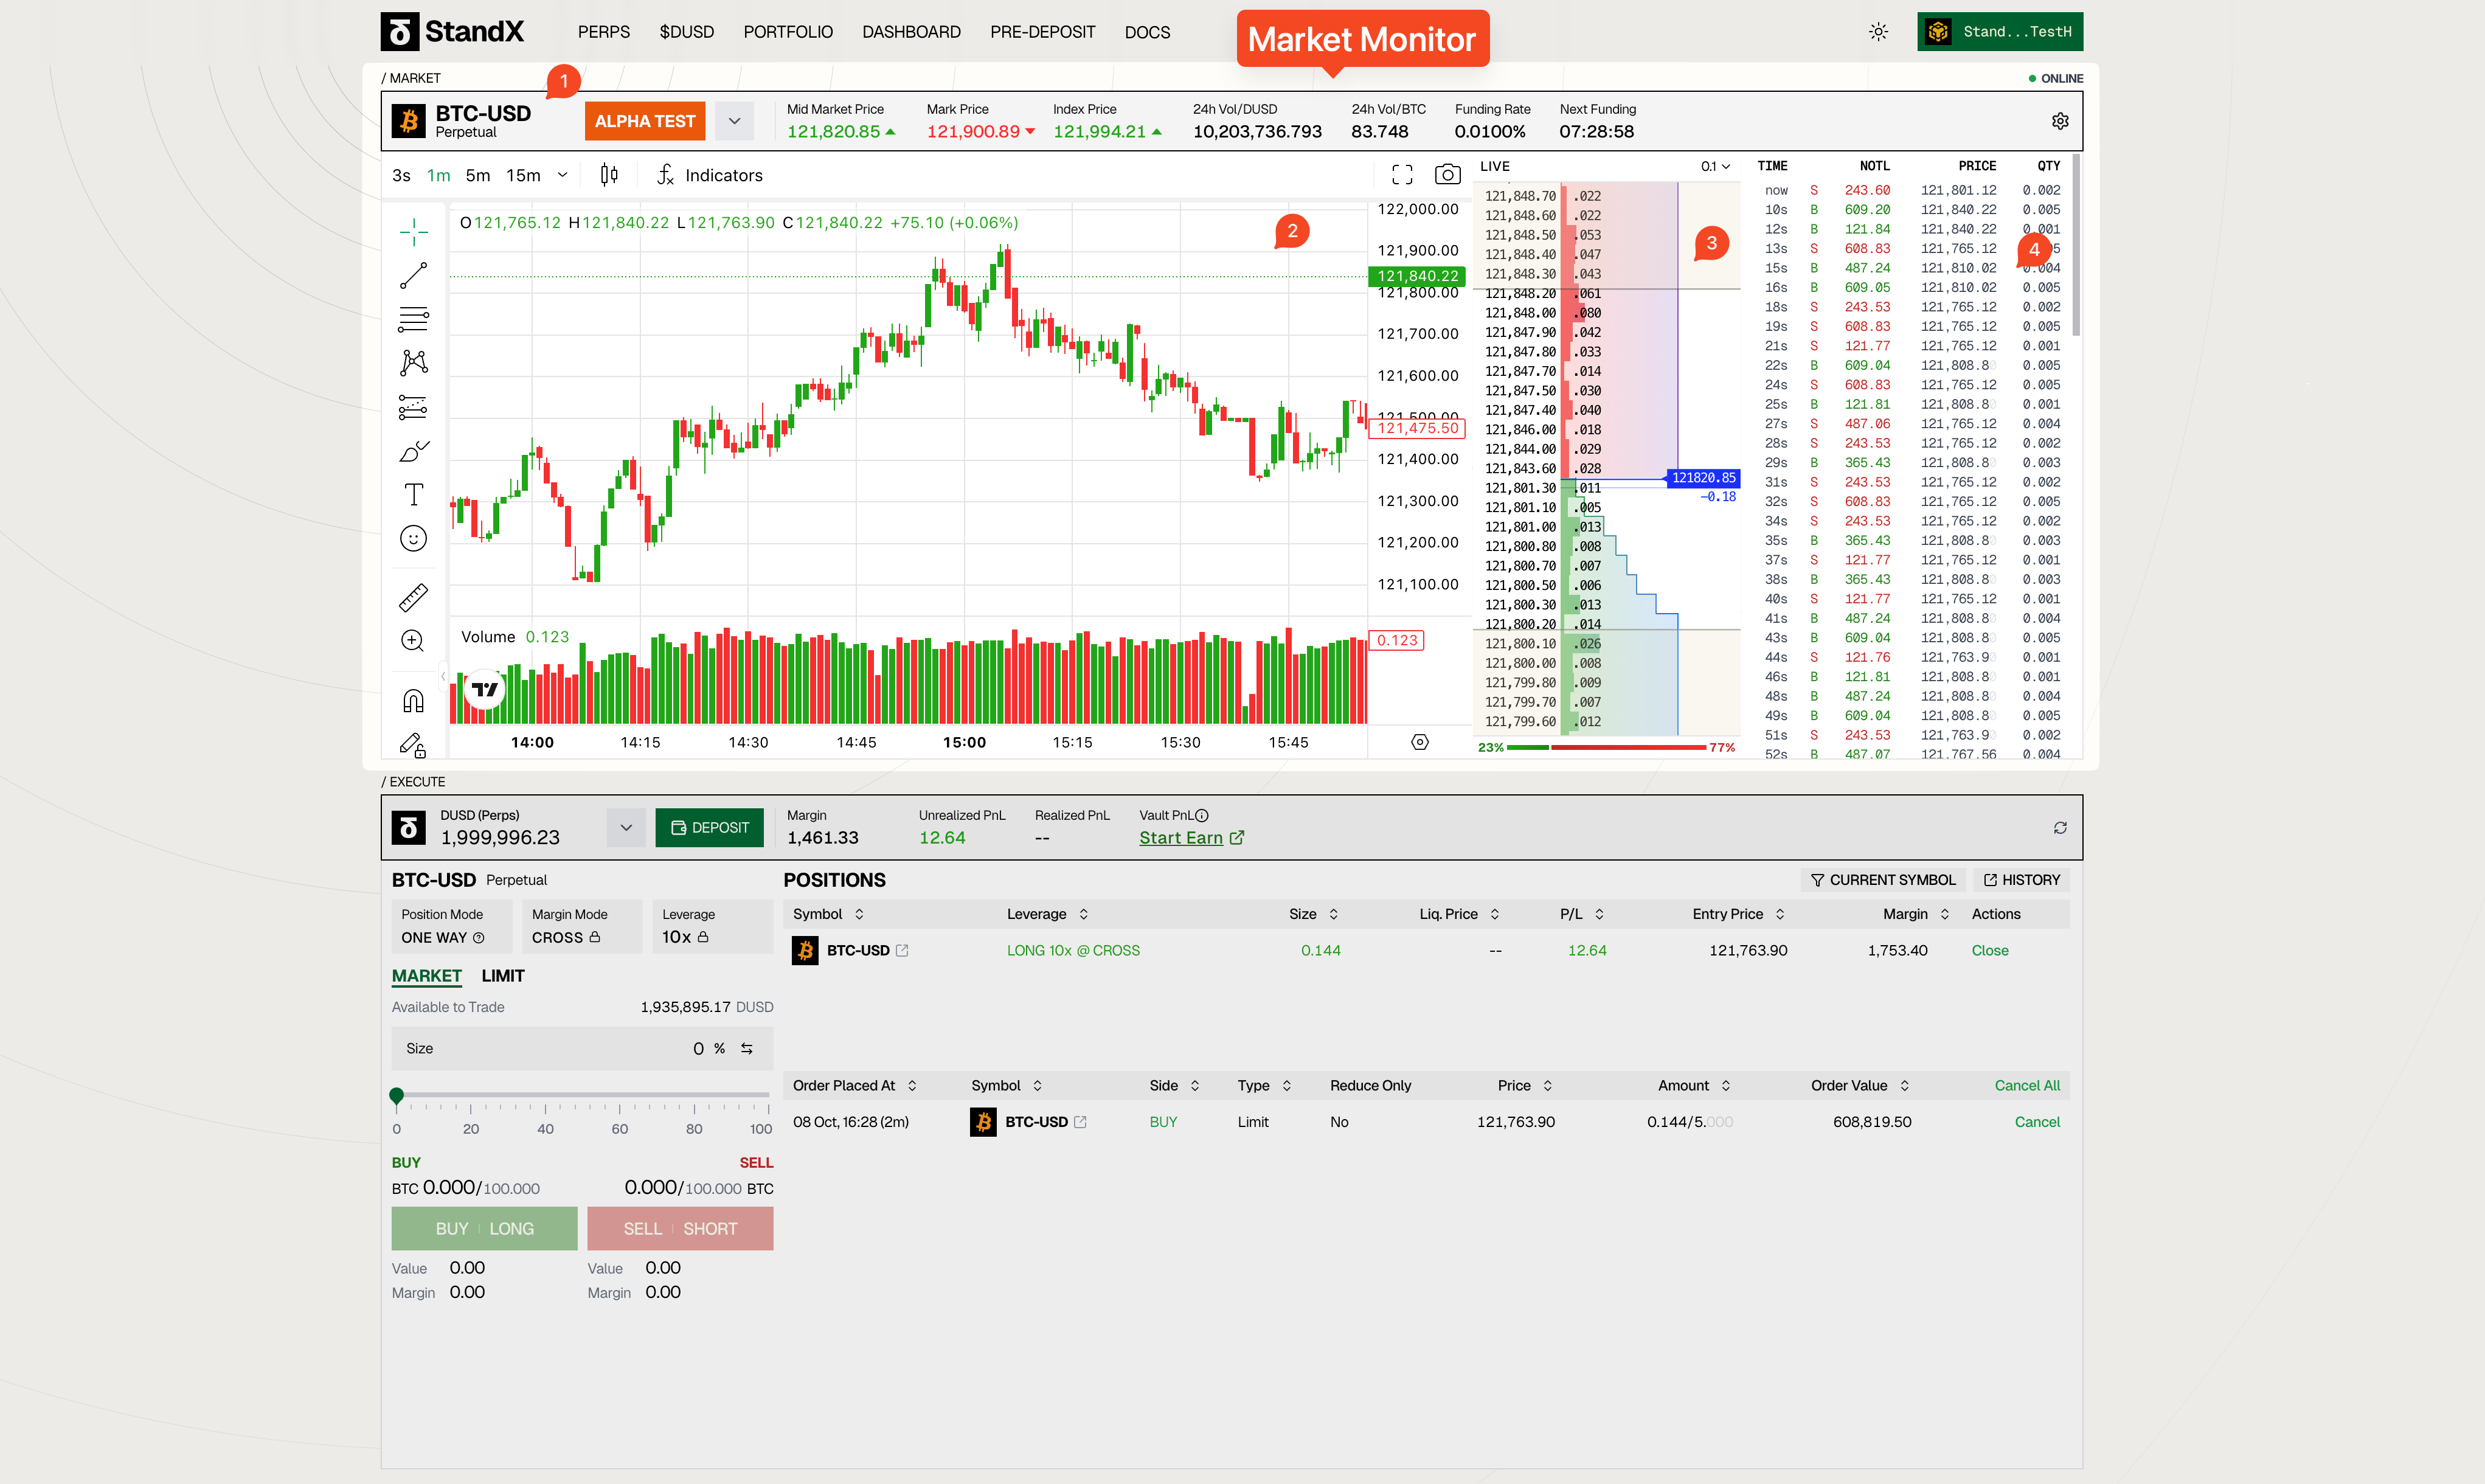The height and width of the screenshot is (1484, 2485).
Task: Expand the DUSD account dropdown
Action: click(x=626, y=827)
